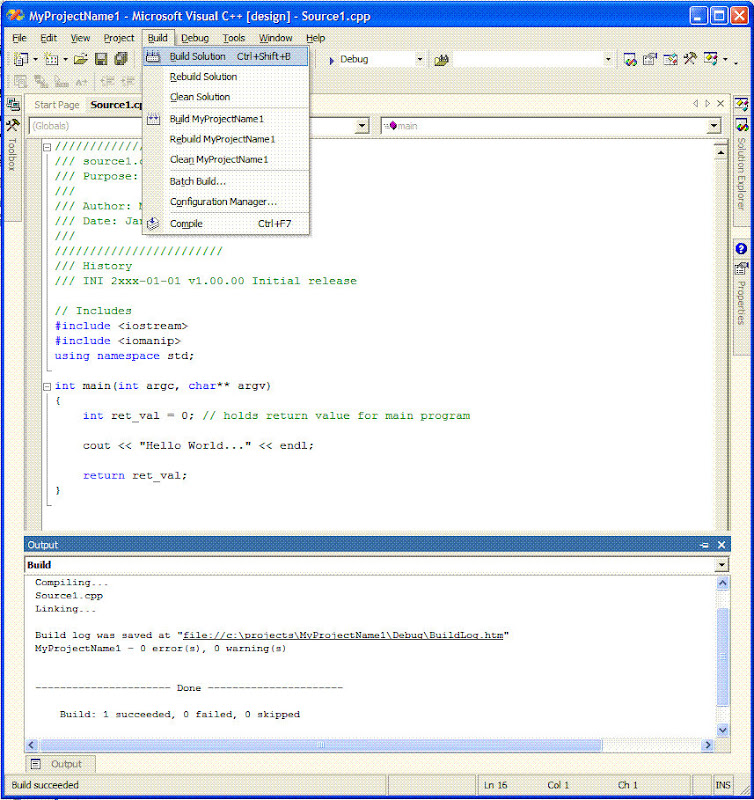The image size is (754, 800).
Task: Collapse the int main function block
Action: tap(47, 387)
